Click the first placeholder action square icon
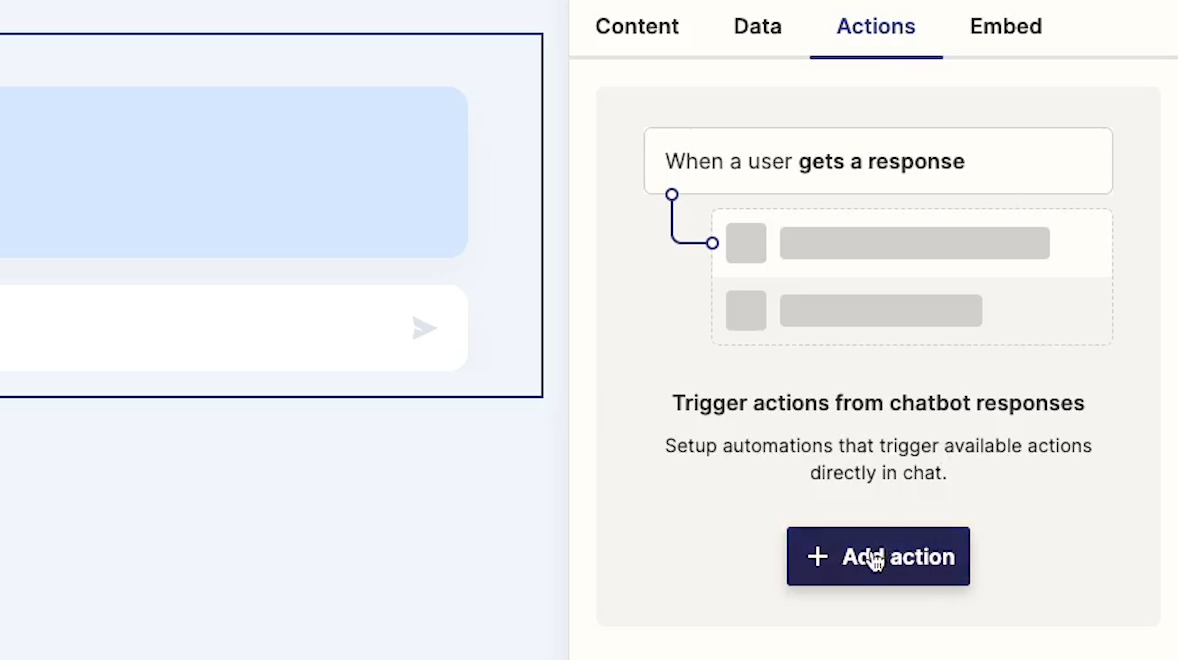The height and width of the screenshot is (660, 1178). point(746,243)
